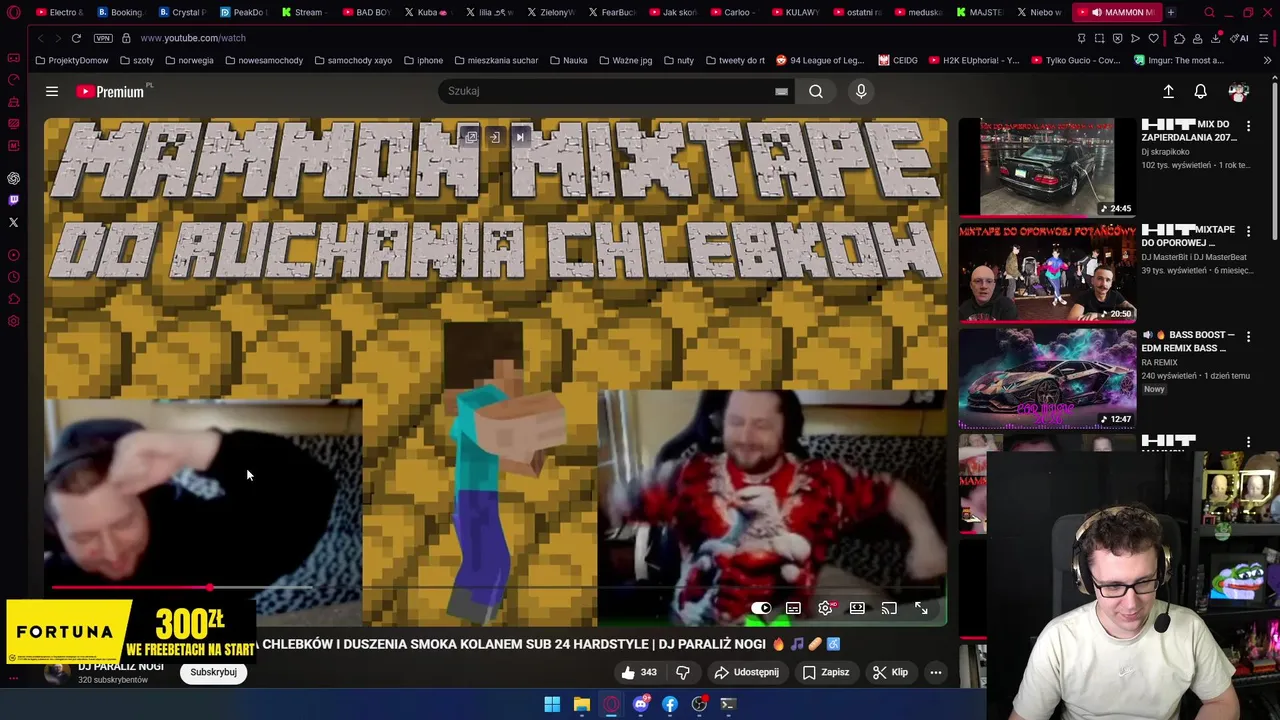Save the video with Zapisz
The height and width of the screenshot is (720, 1280).
click(x=825, y=672)
